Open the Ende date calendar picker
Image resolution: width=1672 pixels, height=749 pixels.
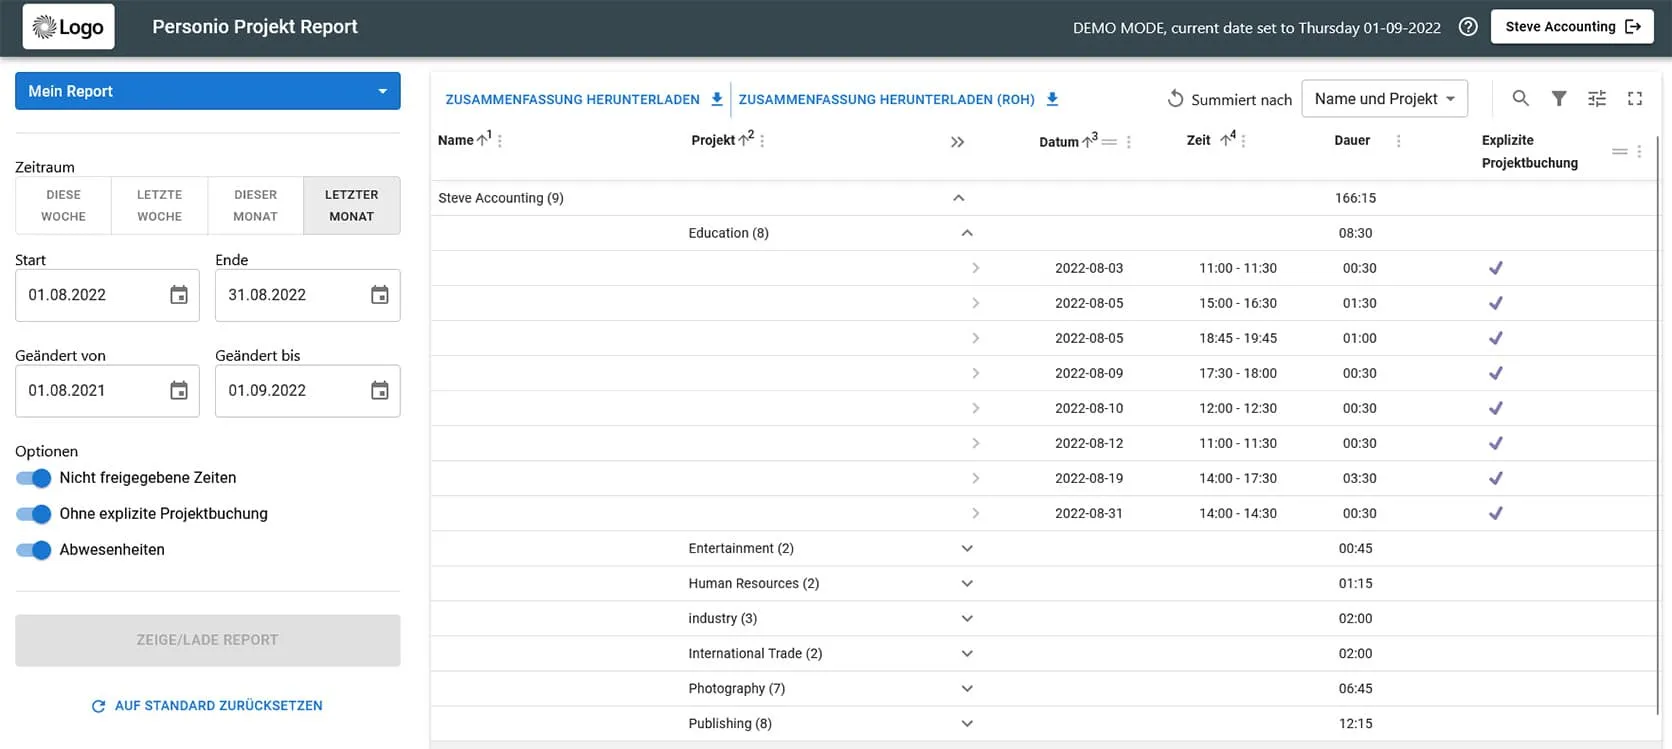coord(380,295)
